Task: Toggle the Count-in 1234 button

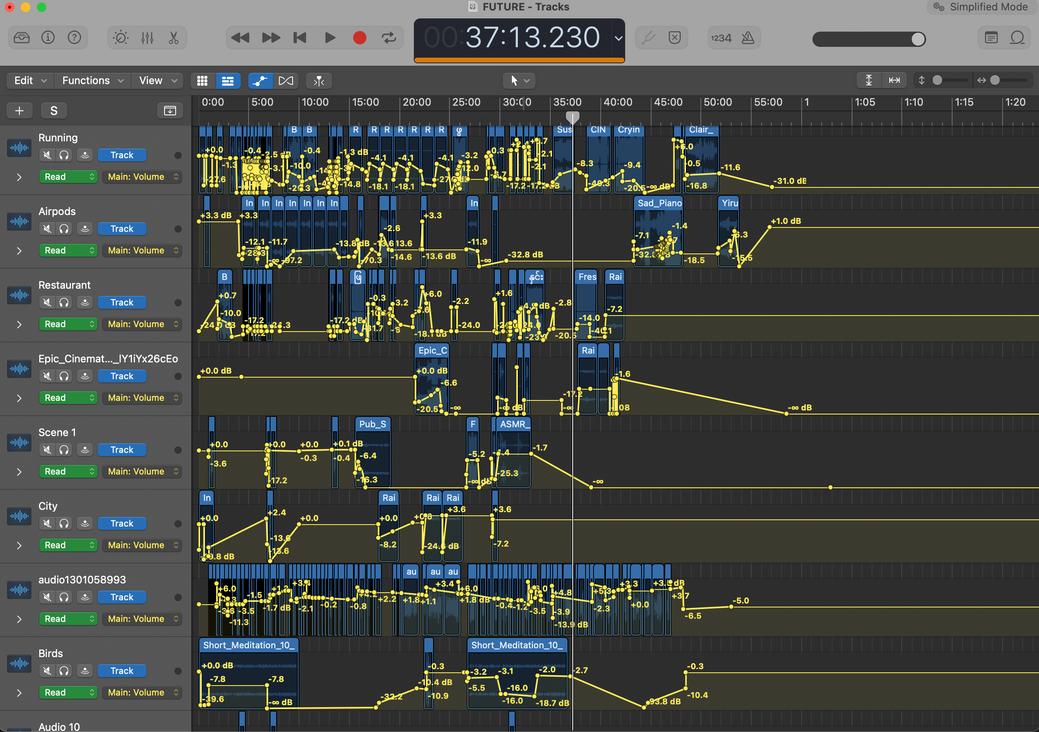Action: (721, 38)
